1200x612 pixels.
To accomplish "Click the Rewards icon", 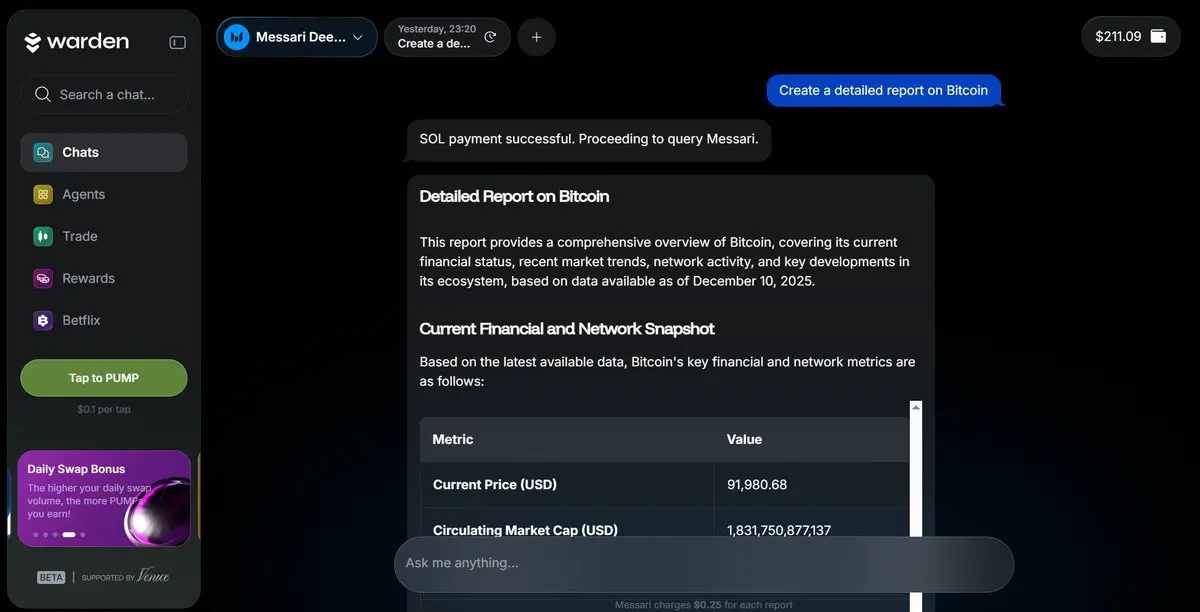I will pos(42,278).
